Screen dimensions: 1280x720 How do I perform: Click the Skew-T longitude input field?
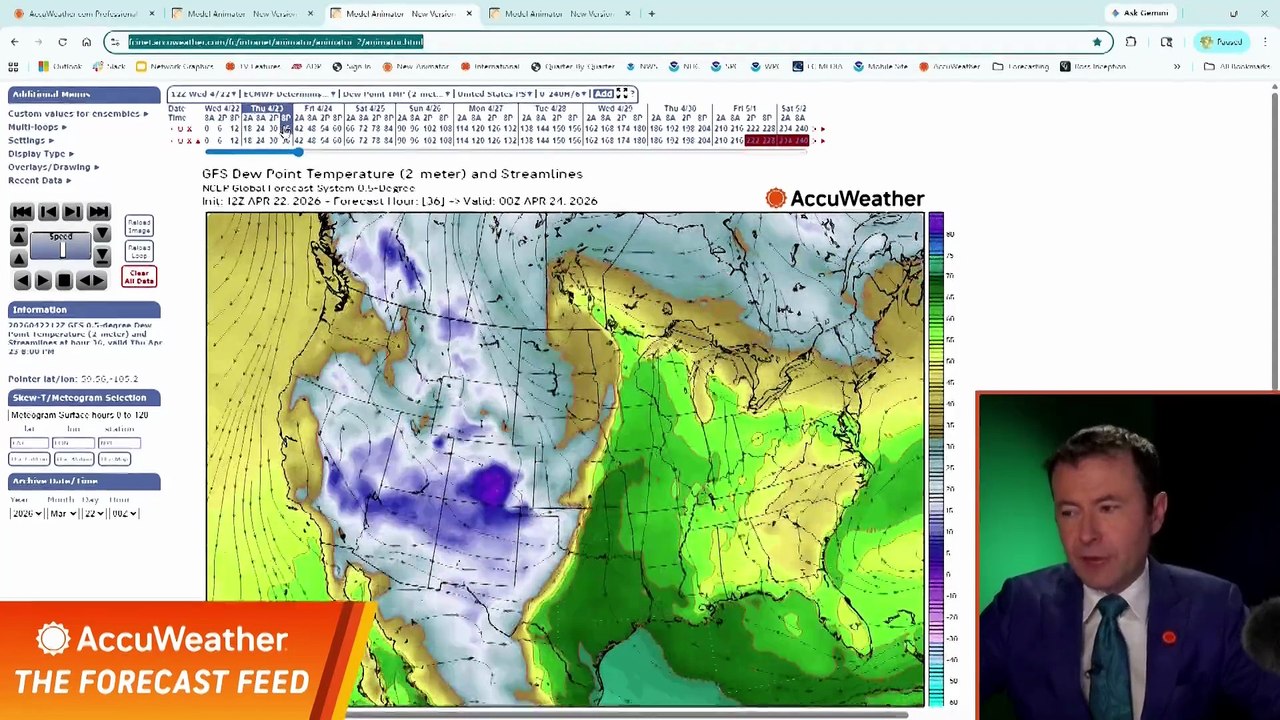pos(74,443)
